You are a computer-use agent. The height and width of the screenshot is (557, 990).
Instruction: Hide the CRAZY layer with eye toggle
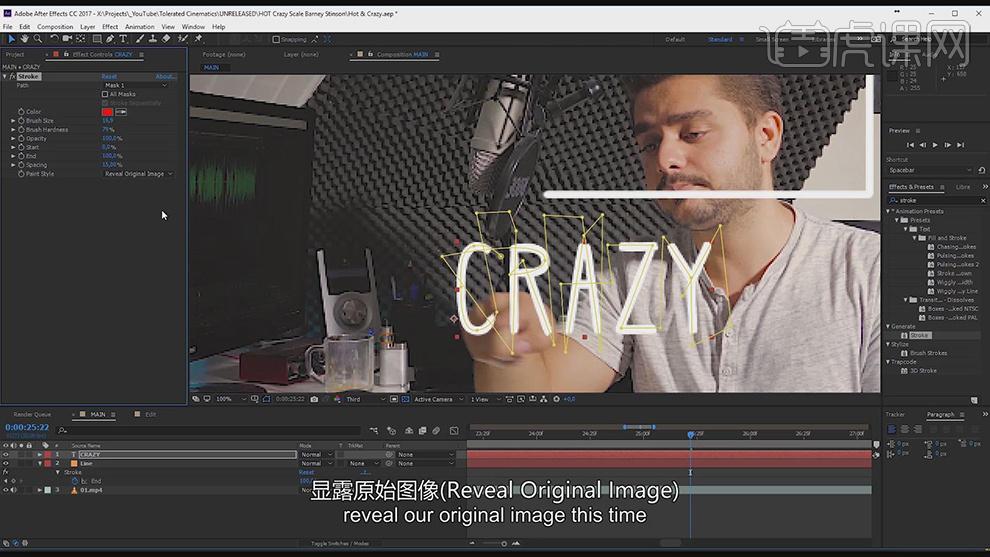pos(6,455)
